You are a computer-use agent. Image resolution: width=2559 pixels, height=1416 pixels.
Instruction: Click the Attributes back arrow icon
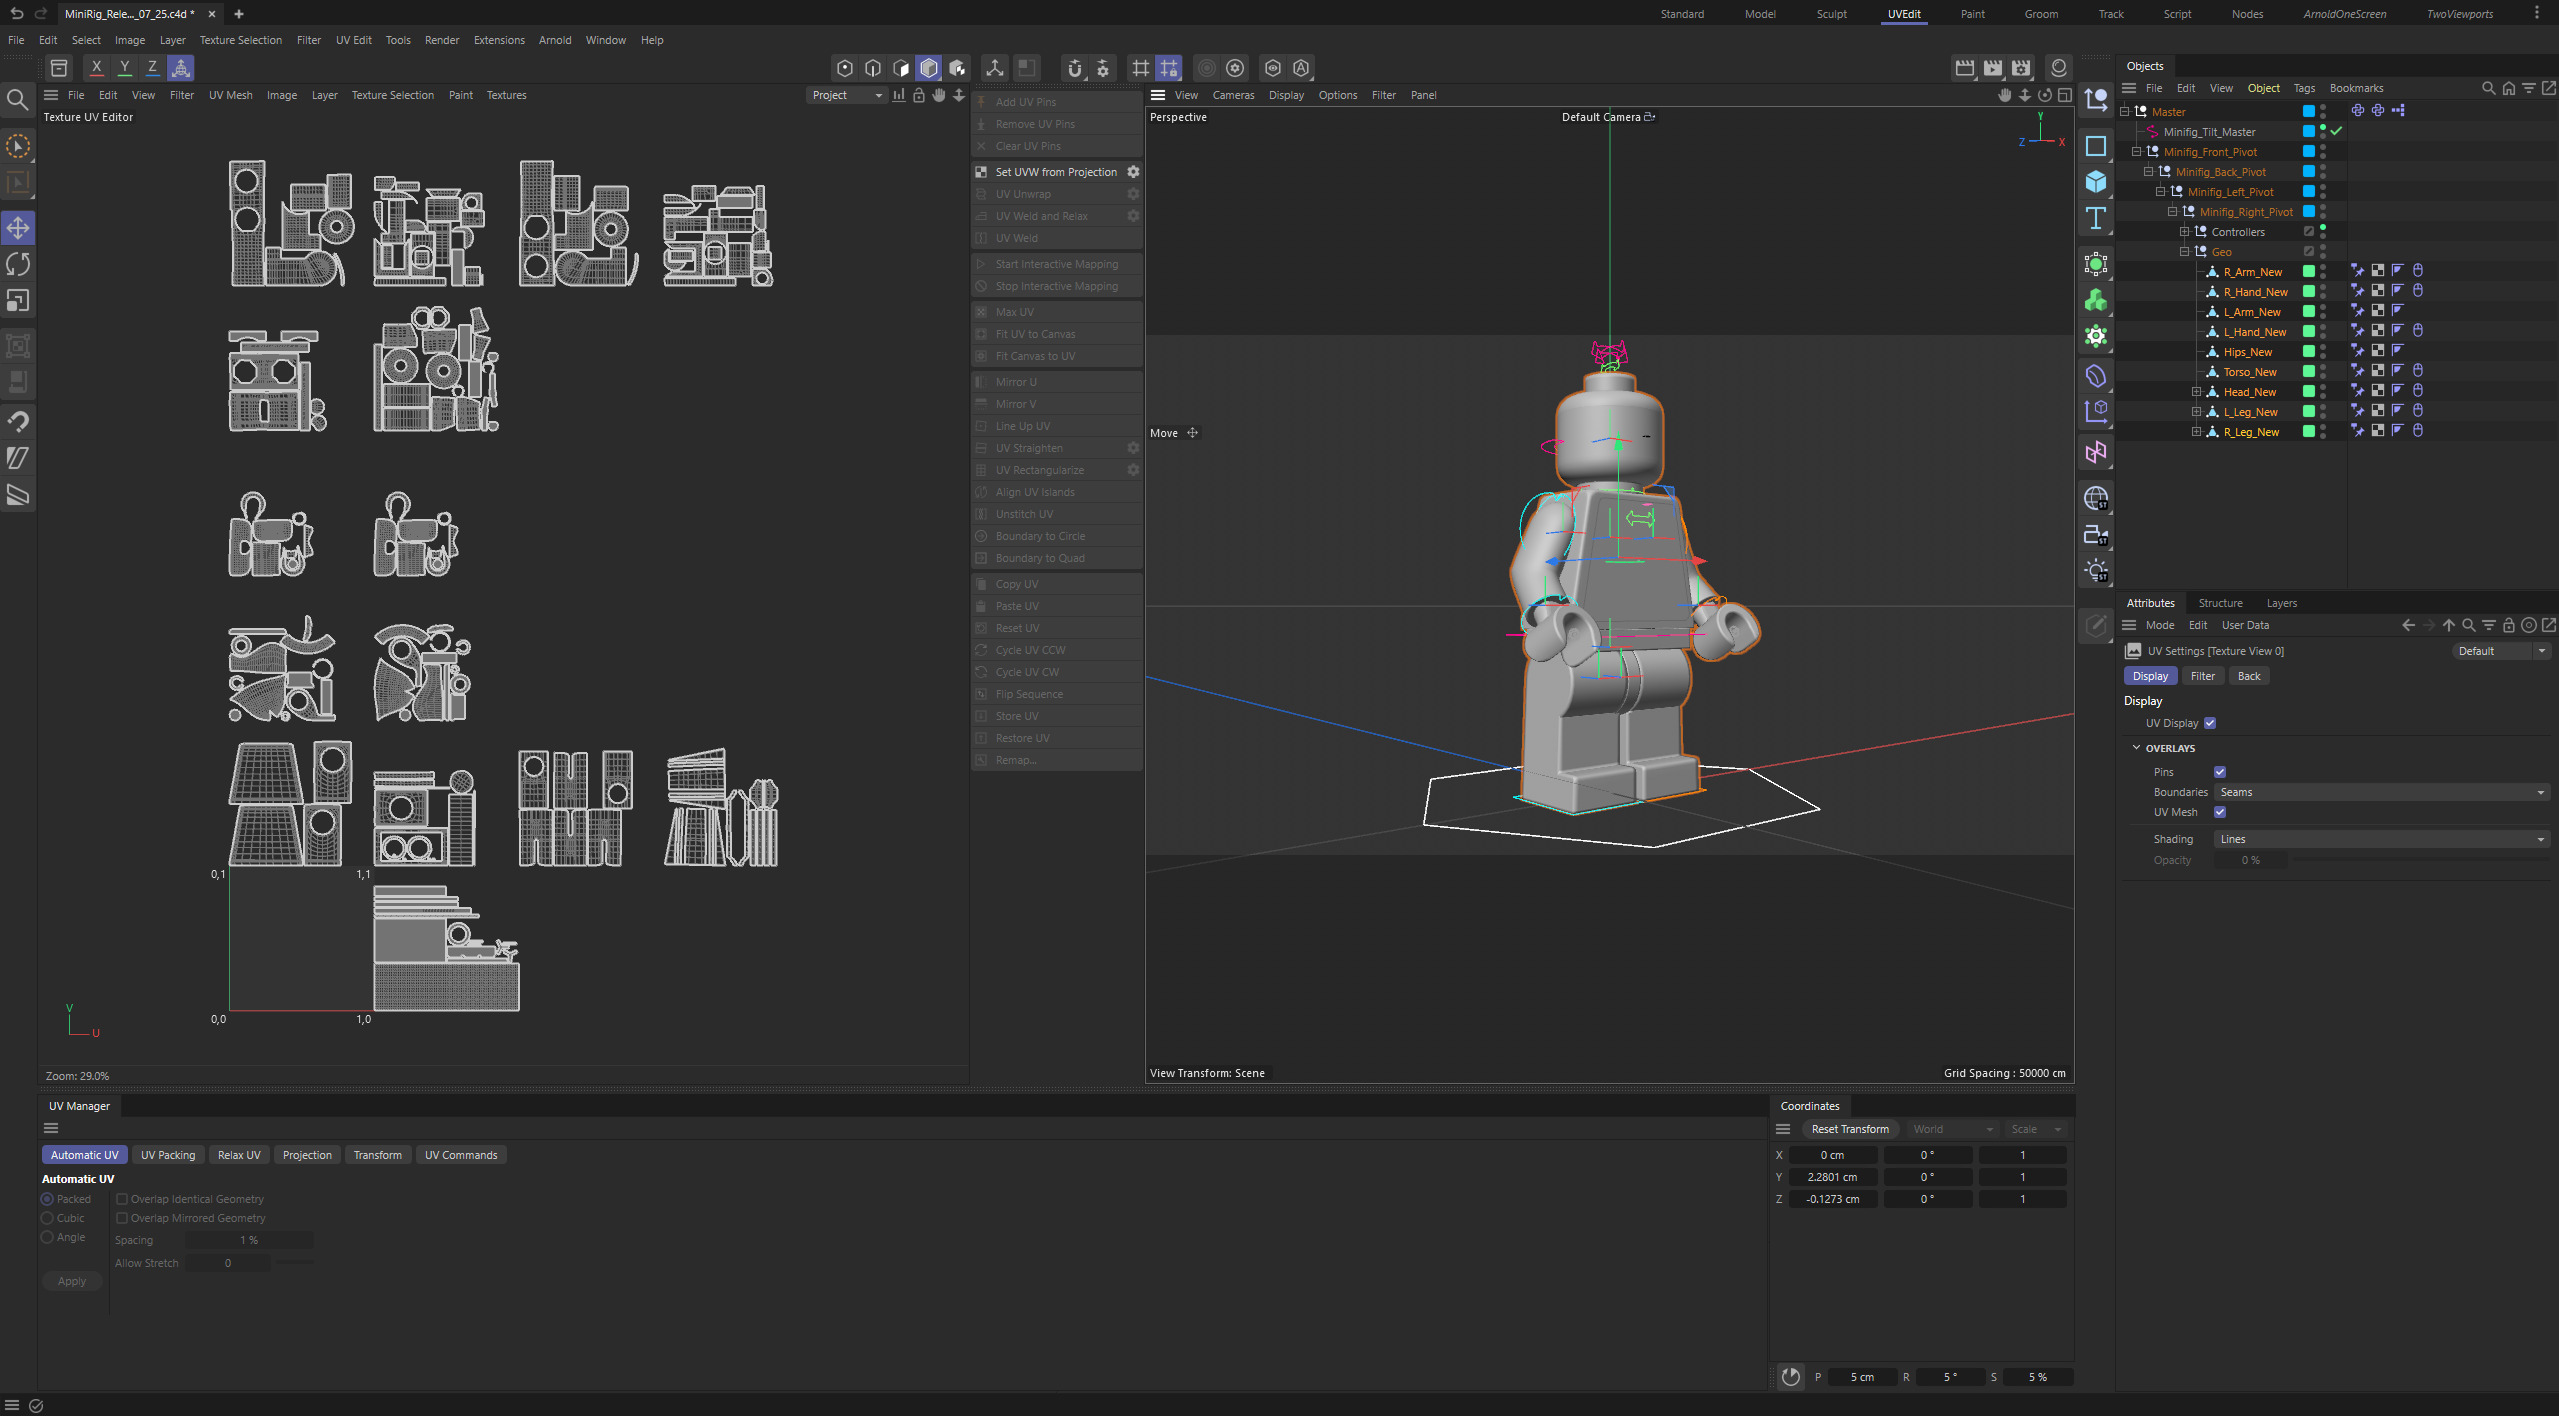pos(2408,625)
